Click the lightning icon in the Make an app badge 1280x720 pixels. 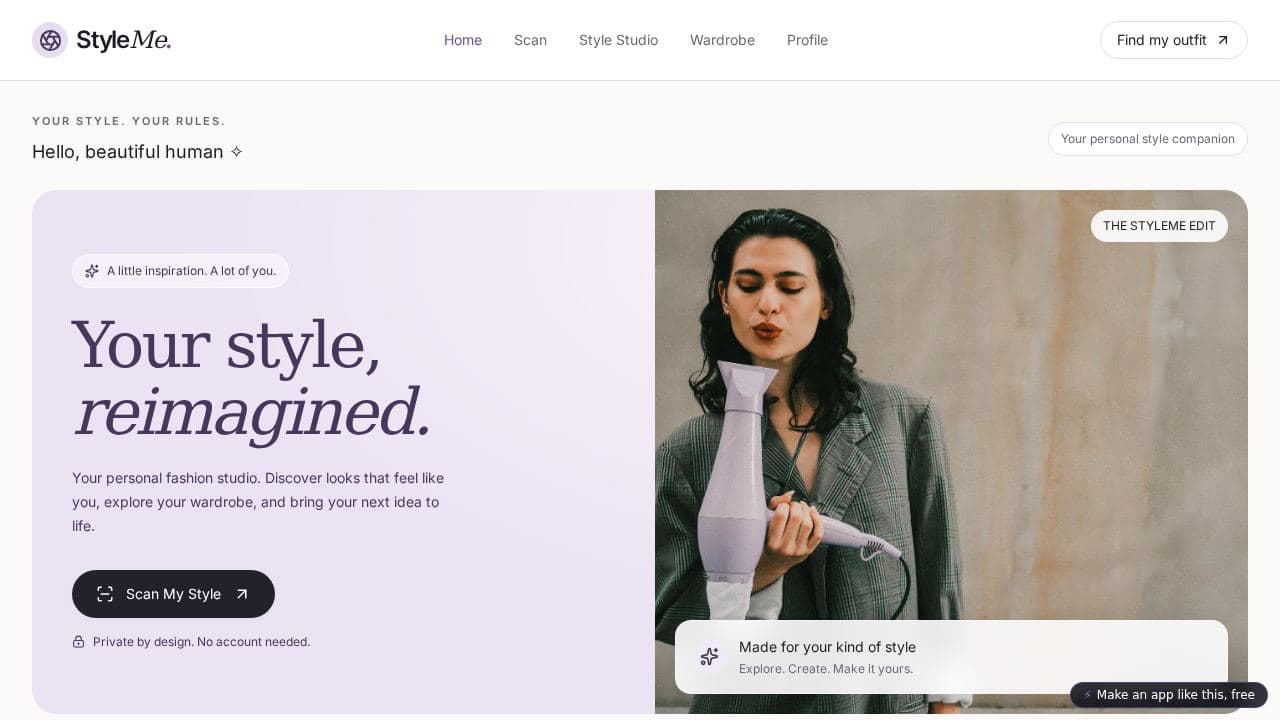[x=1088, y=695]
